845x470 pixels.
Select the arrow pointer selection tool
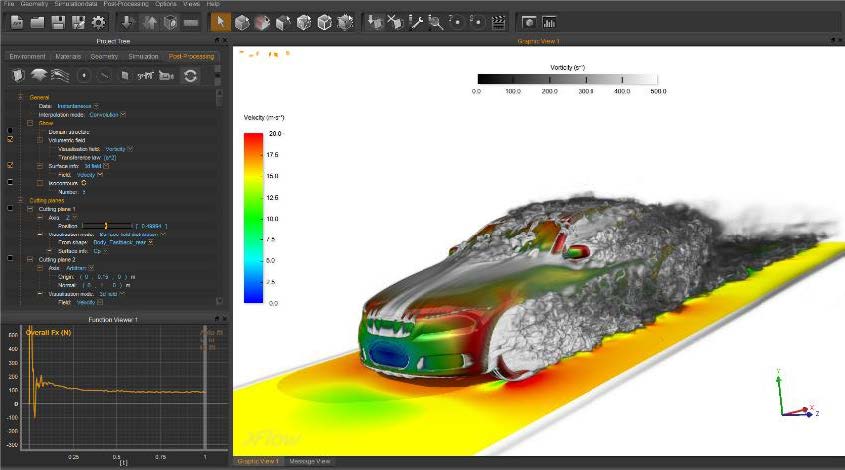pos(222,22)
